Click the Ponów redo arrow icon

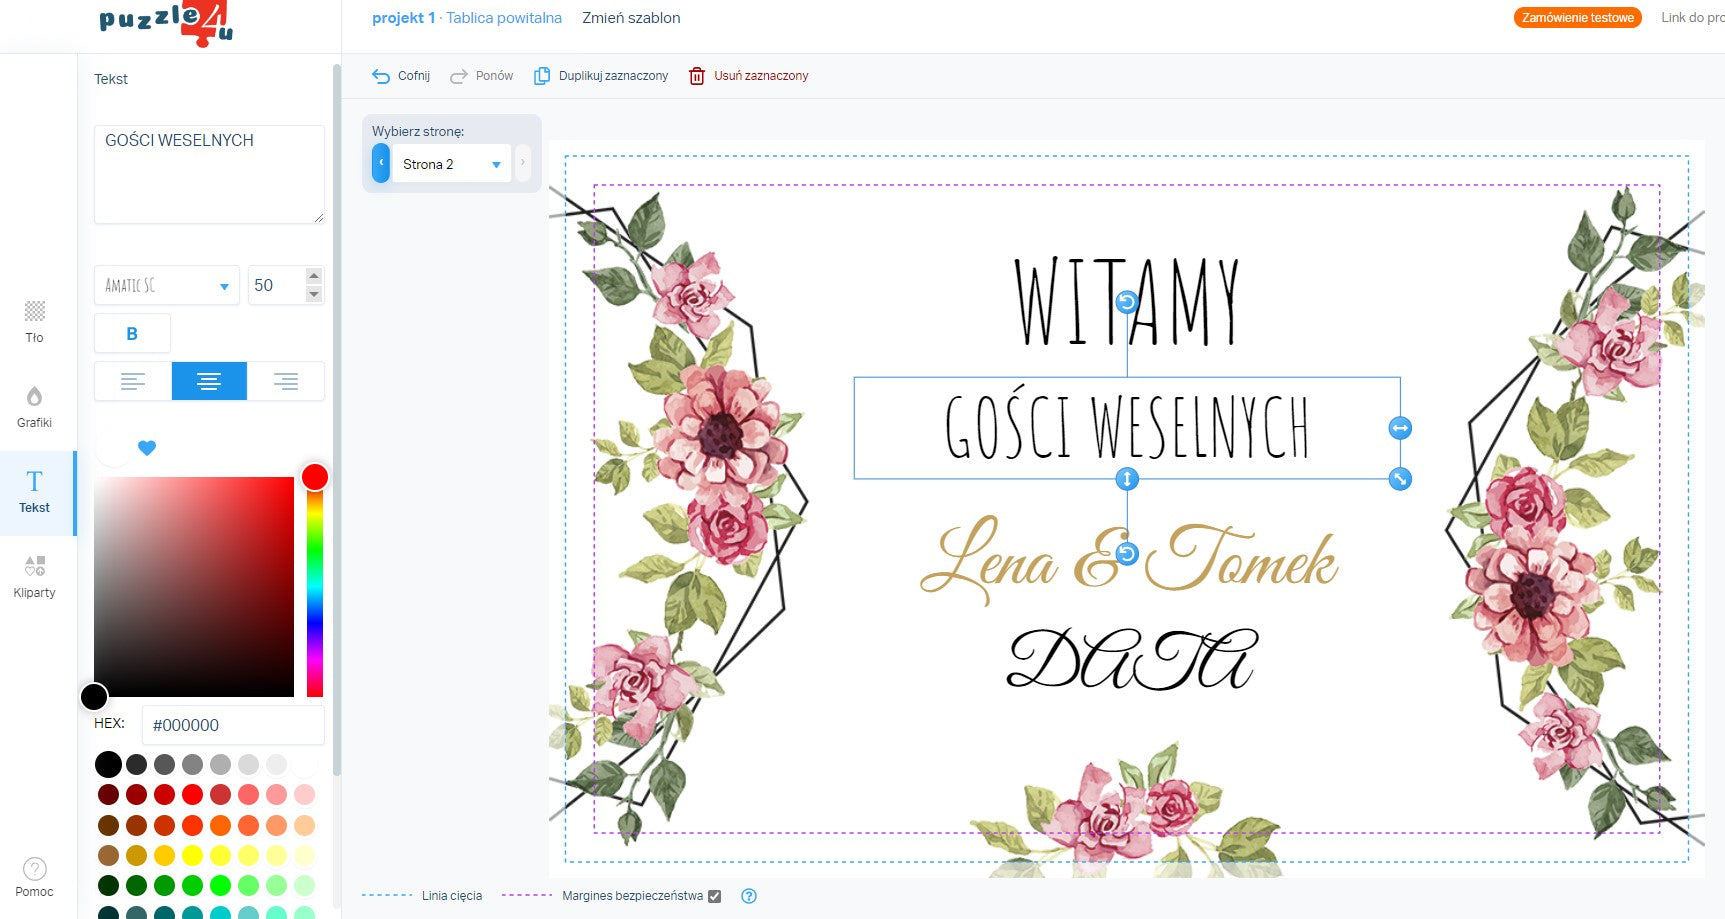coord(459,76)
